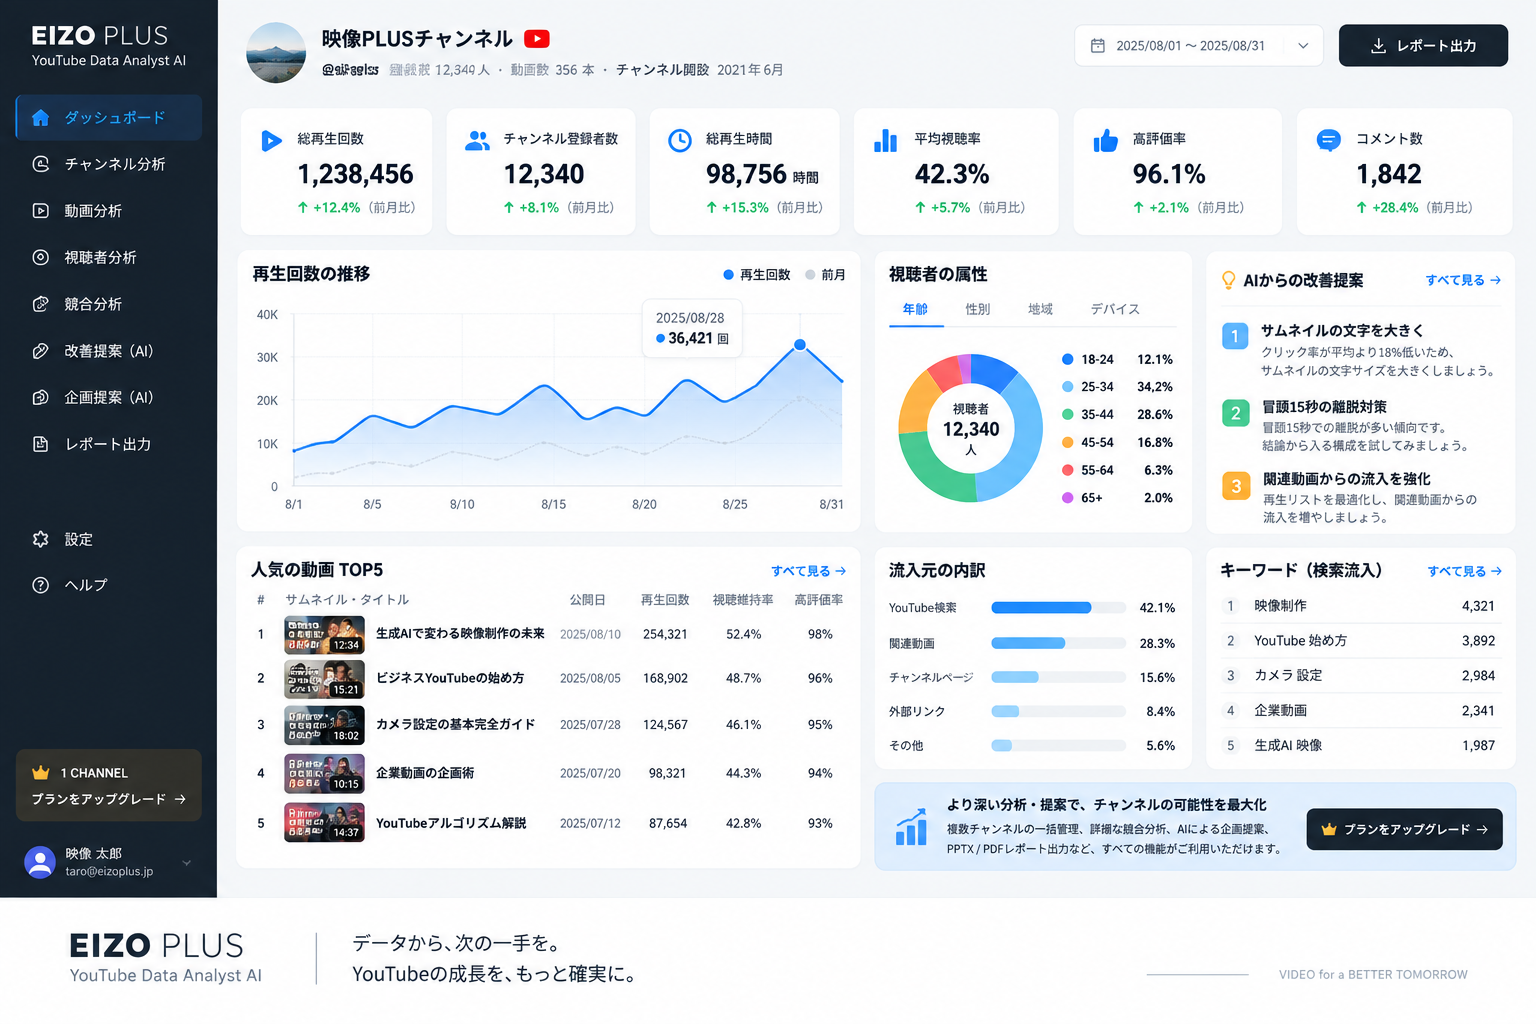Select keyword row 映像制作
Image resolution: width=1536 pixels, height=1024 pixels.
coord(1360,606)
